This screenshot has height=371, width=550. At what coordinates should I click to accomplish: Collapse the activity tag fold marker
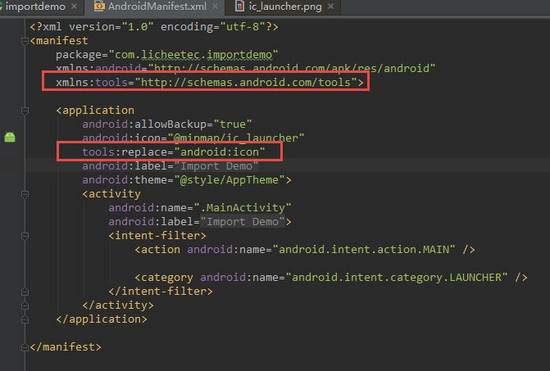click(x=25, y=195)
